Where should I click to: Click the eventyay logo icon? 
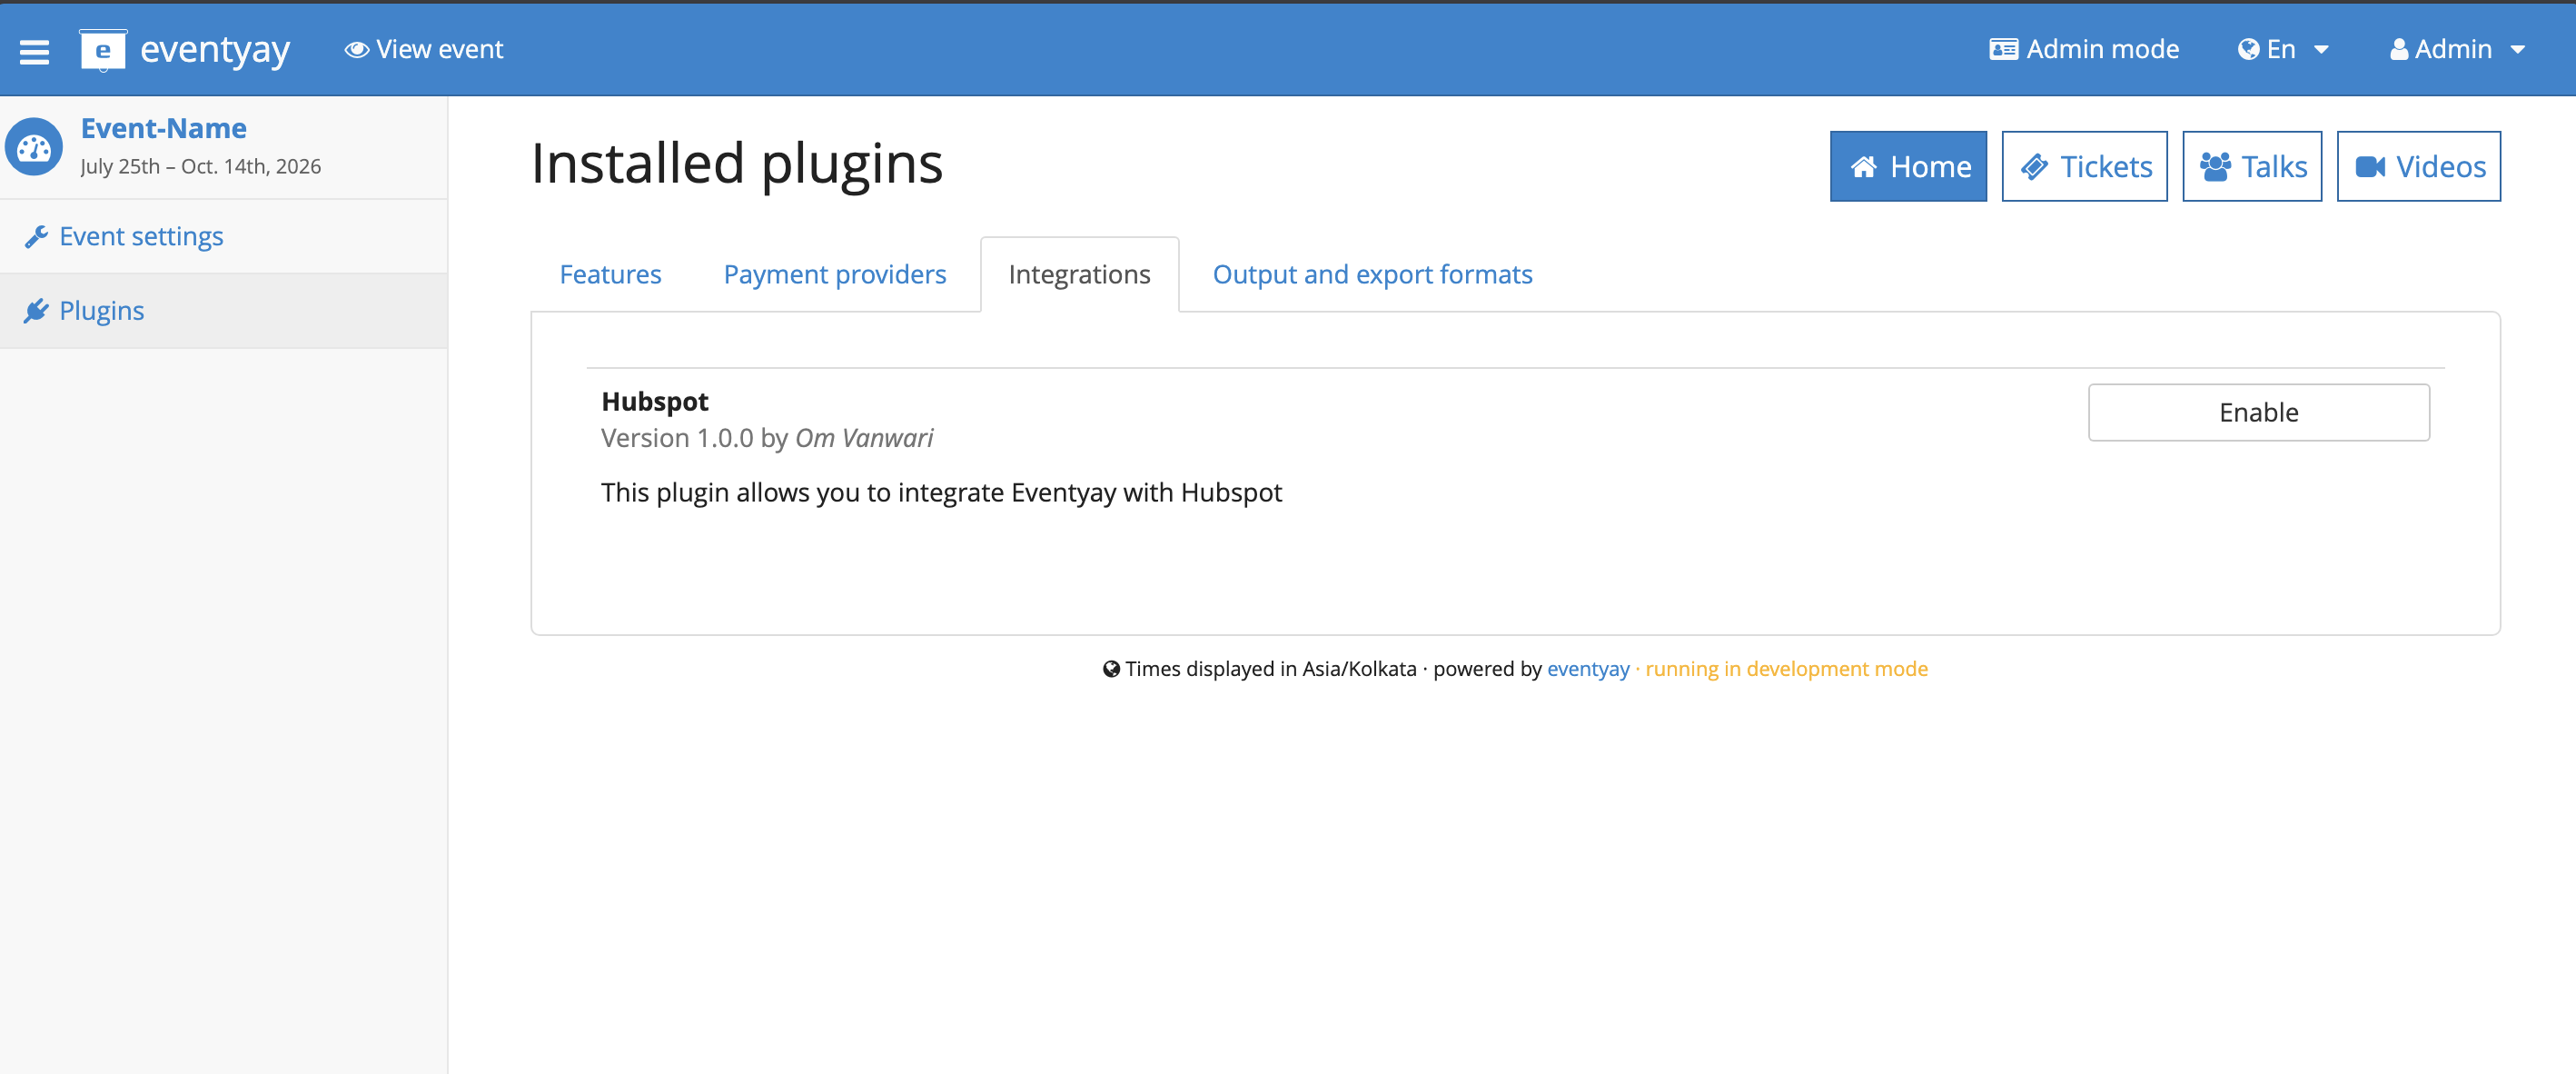[102, 50]
